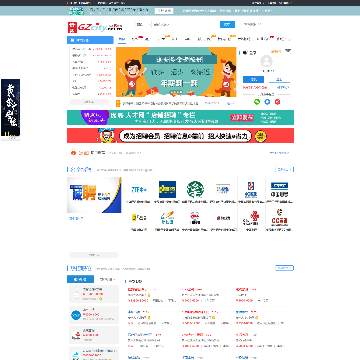Select the first underlined navigation tab
Image resolution: width=360 pixels, height=360 pixels.
pos(122,39)
